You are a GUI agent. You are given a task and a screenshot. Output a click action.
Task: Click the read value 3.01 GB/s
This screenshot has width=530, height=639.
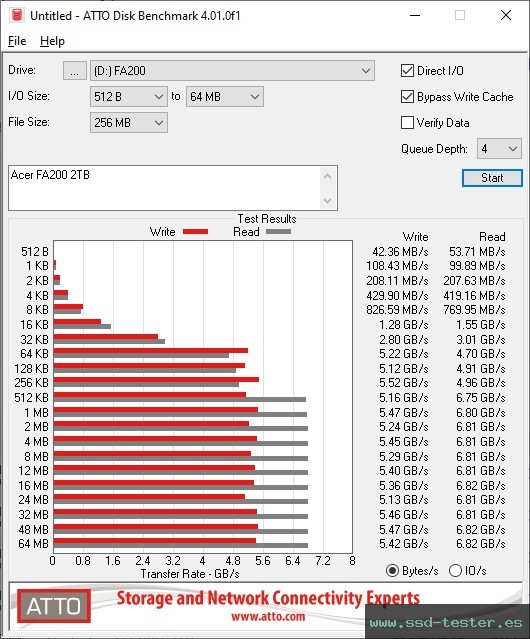481,339
